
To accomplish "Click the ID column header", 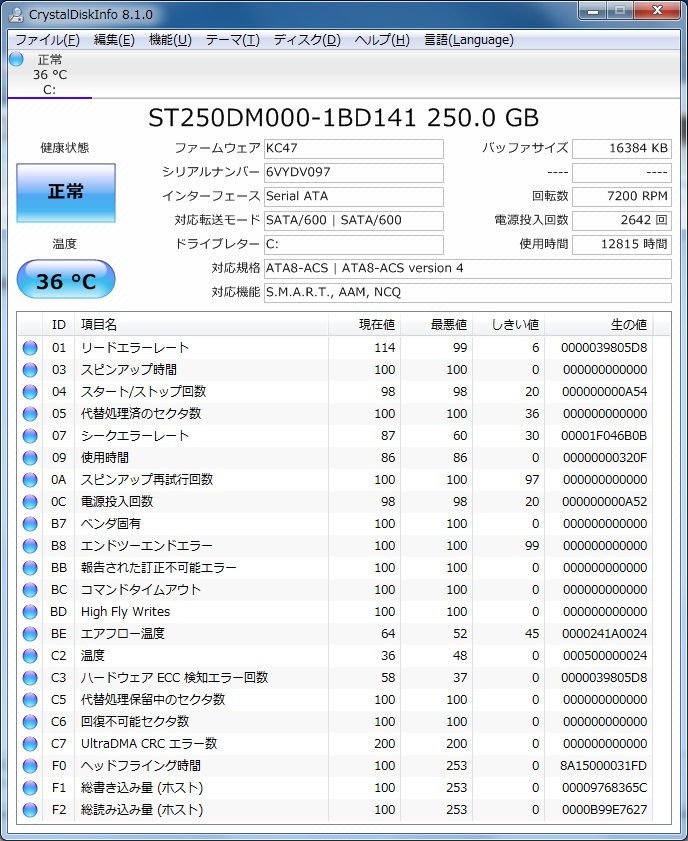I will [58, 324].
